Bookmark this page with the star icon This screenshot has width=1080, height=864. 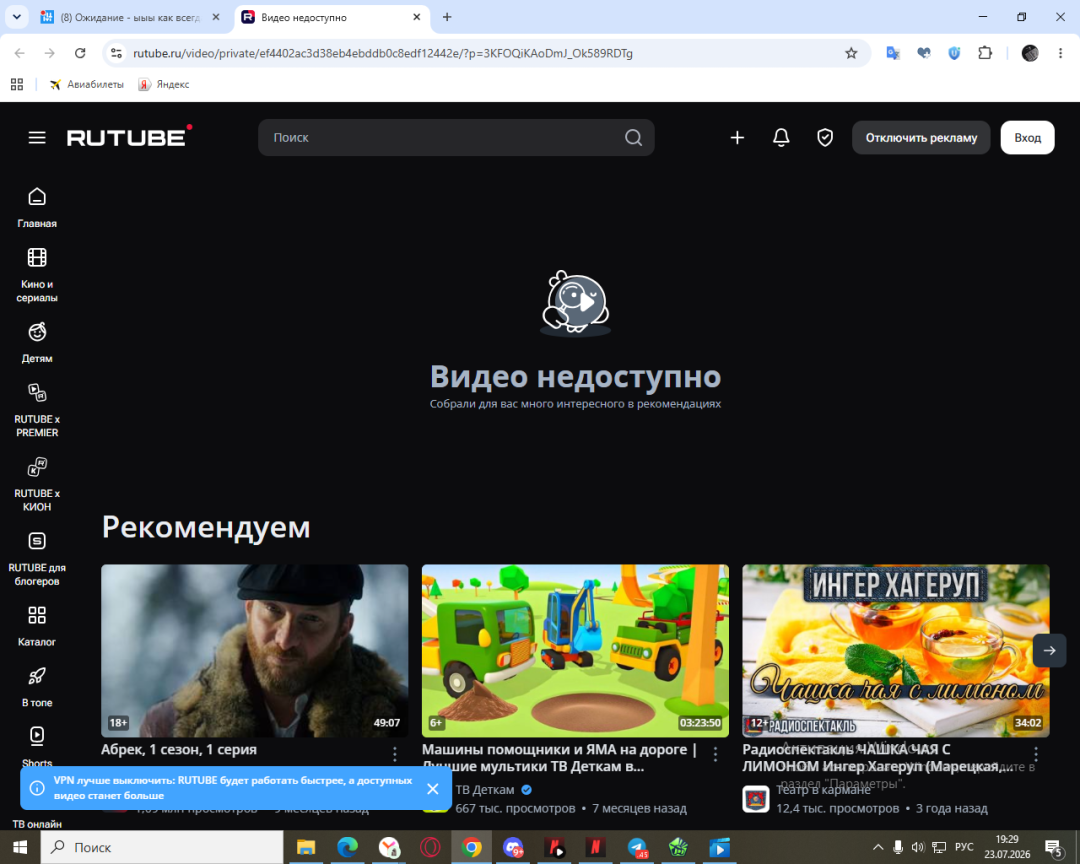tap(851, 53)
